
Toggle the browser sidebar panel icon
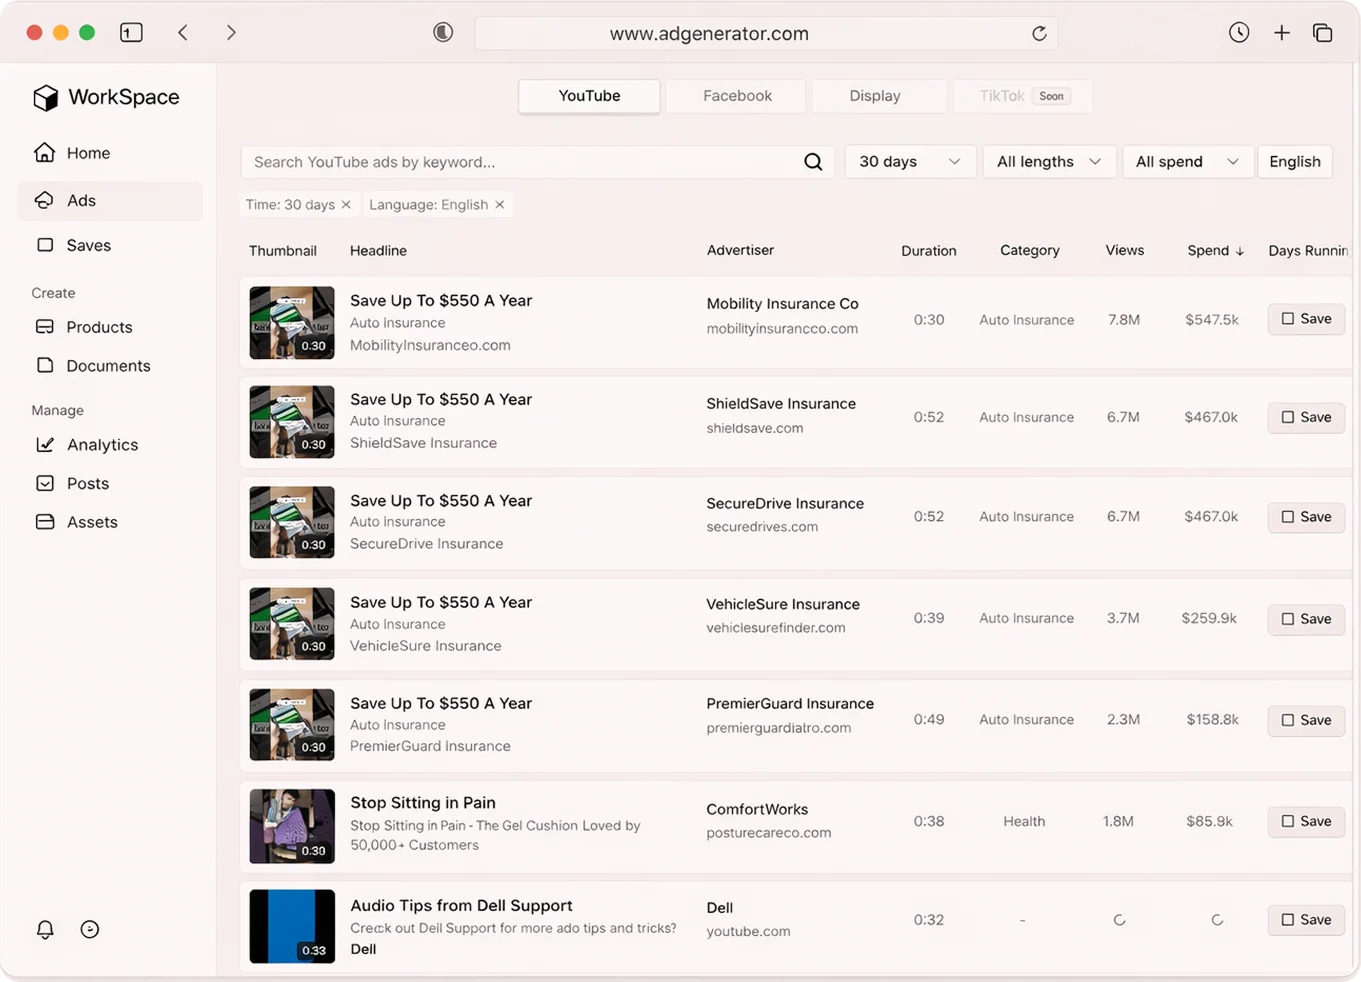tap(131, 33)
